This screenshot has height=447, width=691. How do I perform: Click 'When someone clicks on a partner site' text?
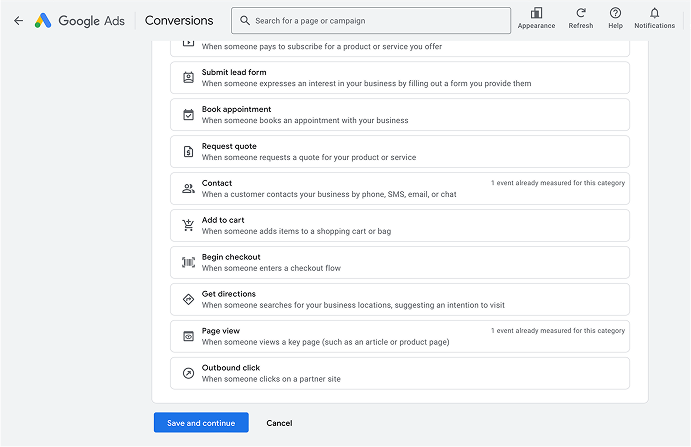(x=271, y=379)
